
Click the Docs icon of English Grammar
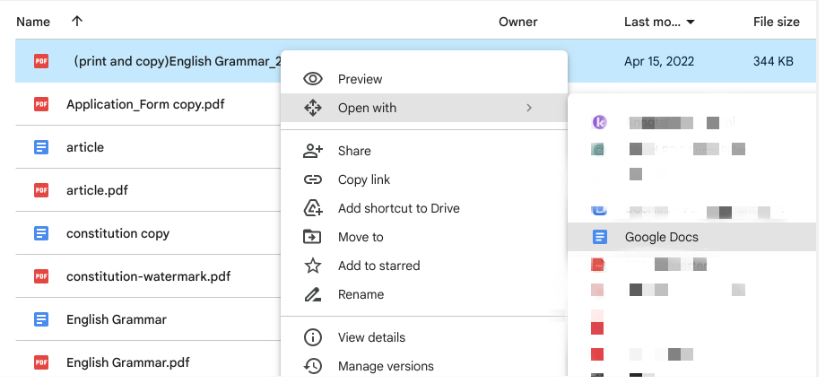pyautogui.click(x=41, y=320)
